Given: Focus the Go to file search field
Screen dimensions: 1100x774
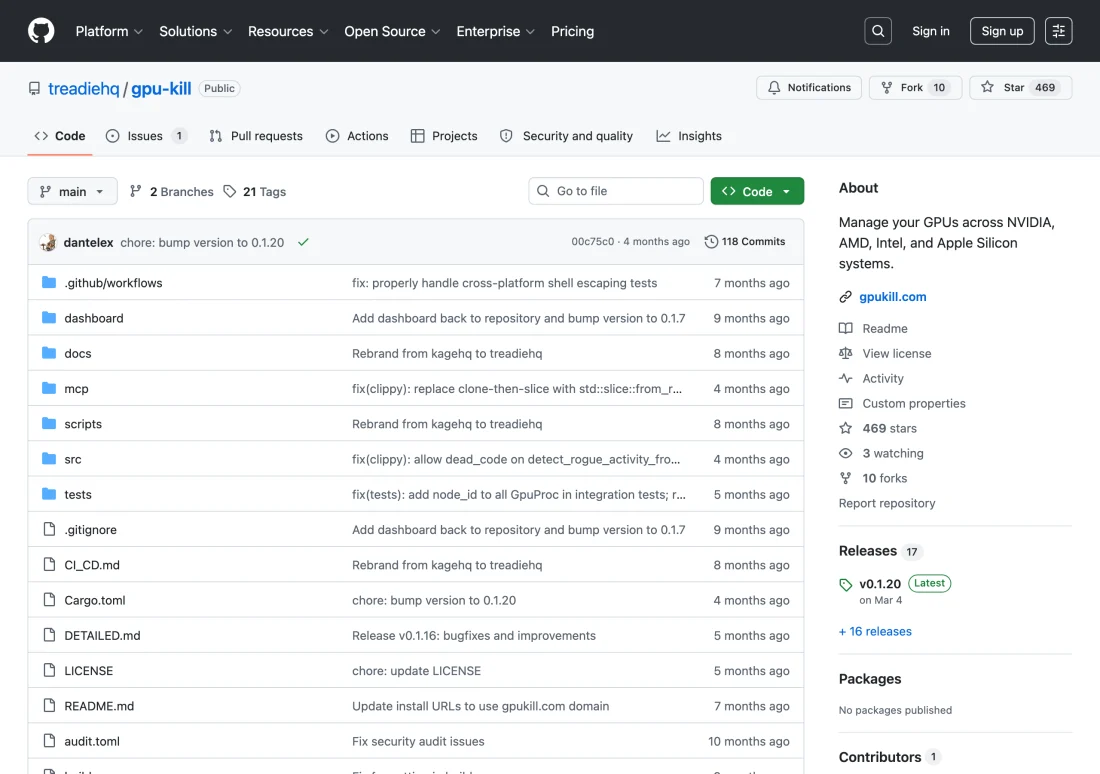Looking at the screenshot, I should 616,191.
